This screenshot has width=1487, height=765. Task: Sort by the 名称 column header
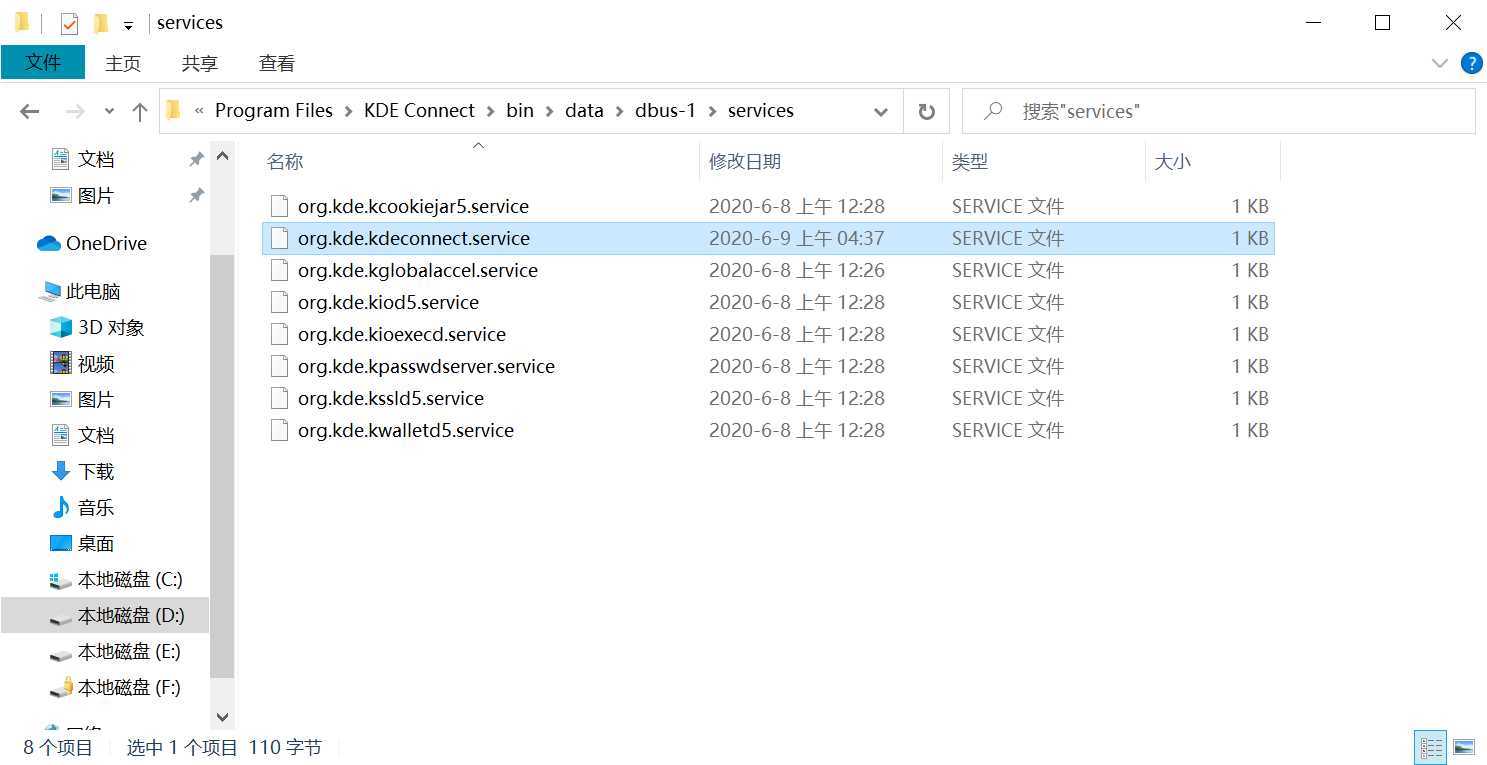click(x=480, y=161)
